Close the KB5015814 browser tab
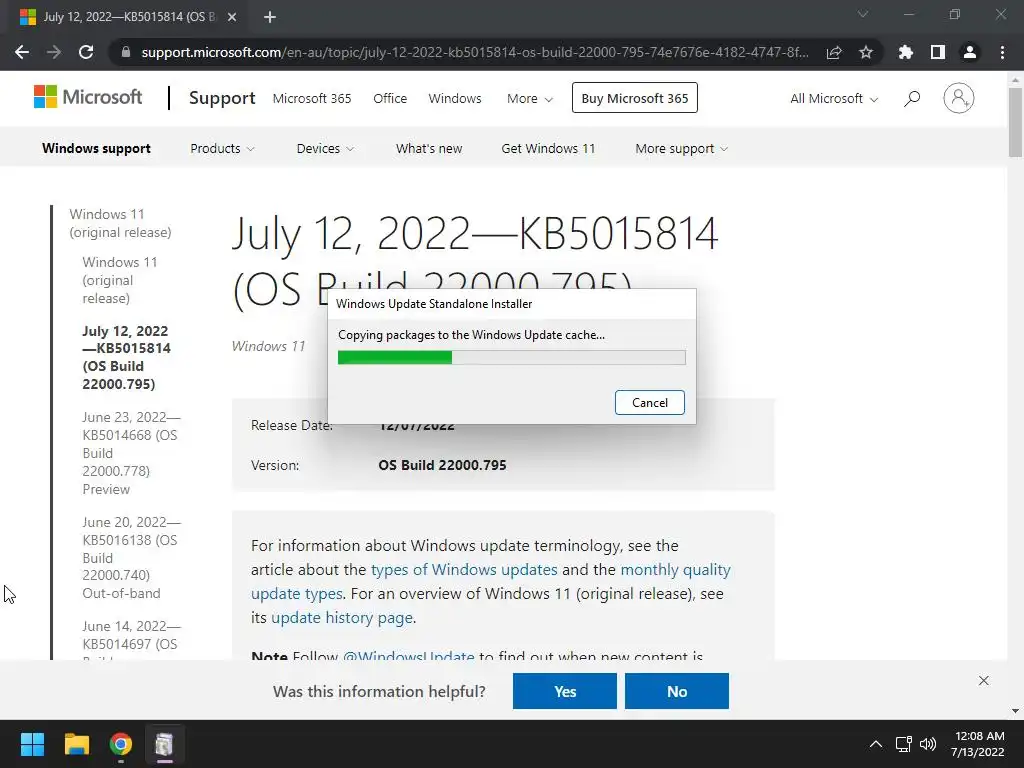1024x768 pixels. click(232, 17)
